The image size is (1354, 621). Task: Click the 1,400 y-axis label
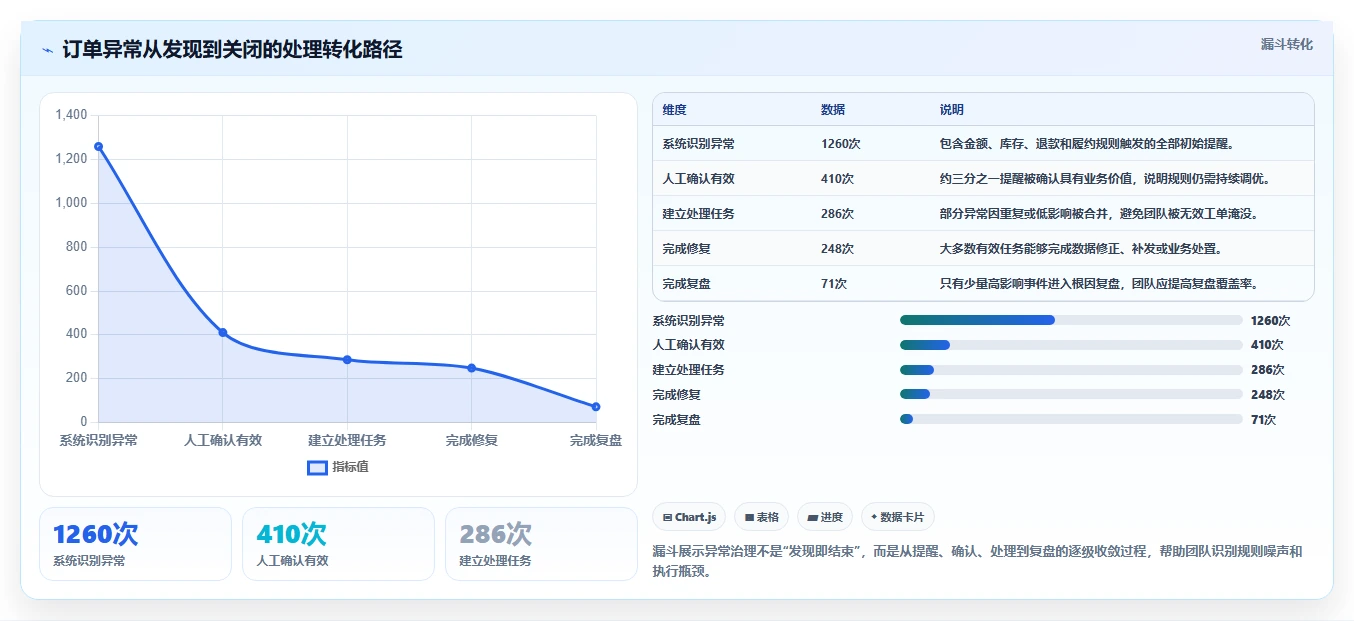coord(71,115)
